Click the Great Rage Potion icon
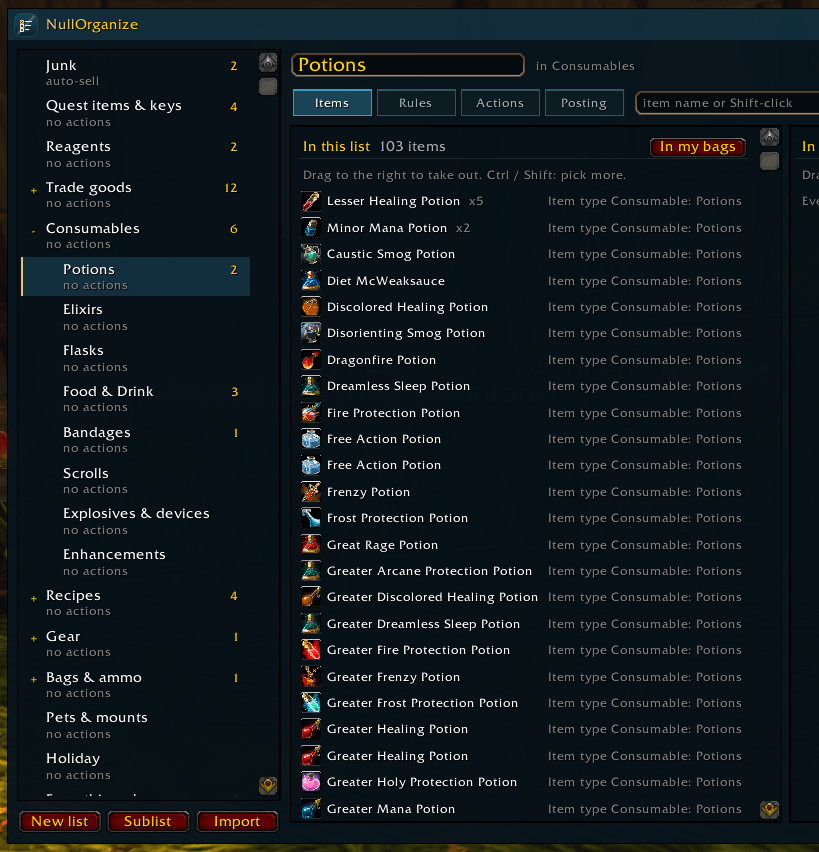The image size is (819, 852). tap(311, 544)
